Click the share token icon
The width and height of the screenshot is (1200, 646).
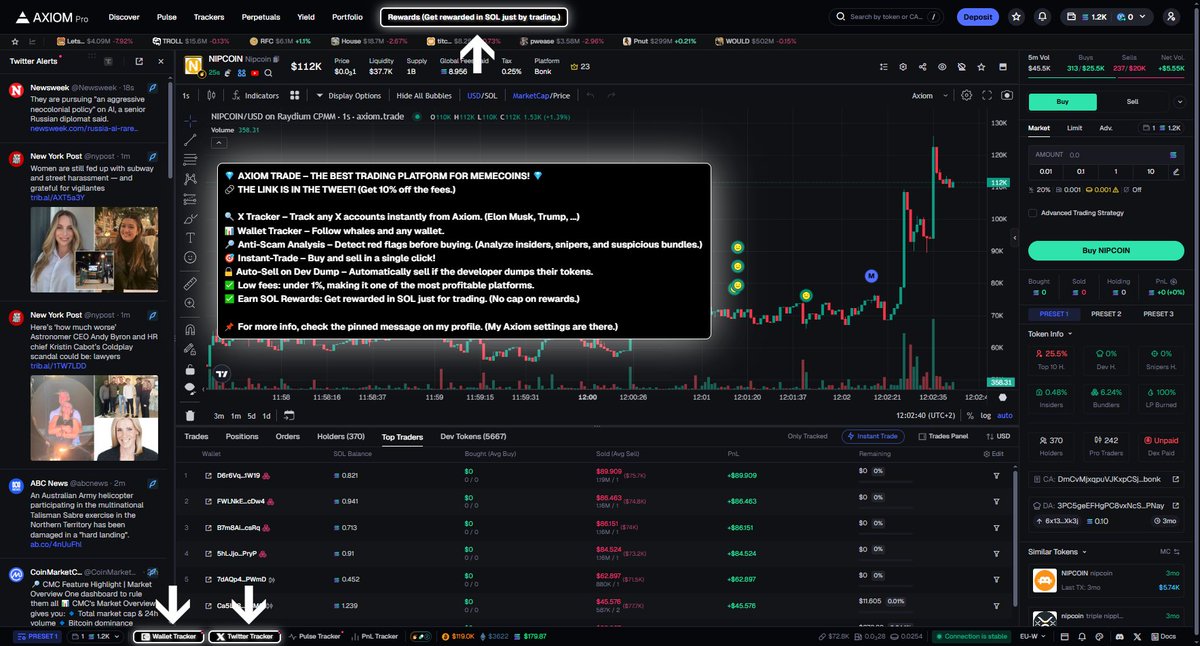pyautogui.click(x=921, y=67)
